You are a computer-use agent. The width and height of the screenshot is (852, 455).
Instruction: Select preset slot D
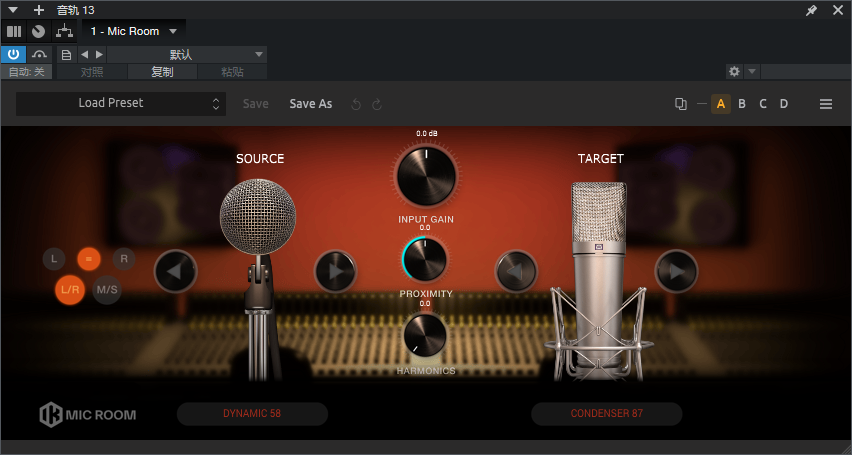[784, 104]
